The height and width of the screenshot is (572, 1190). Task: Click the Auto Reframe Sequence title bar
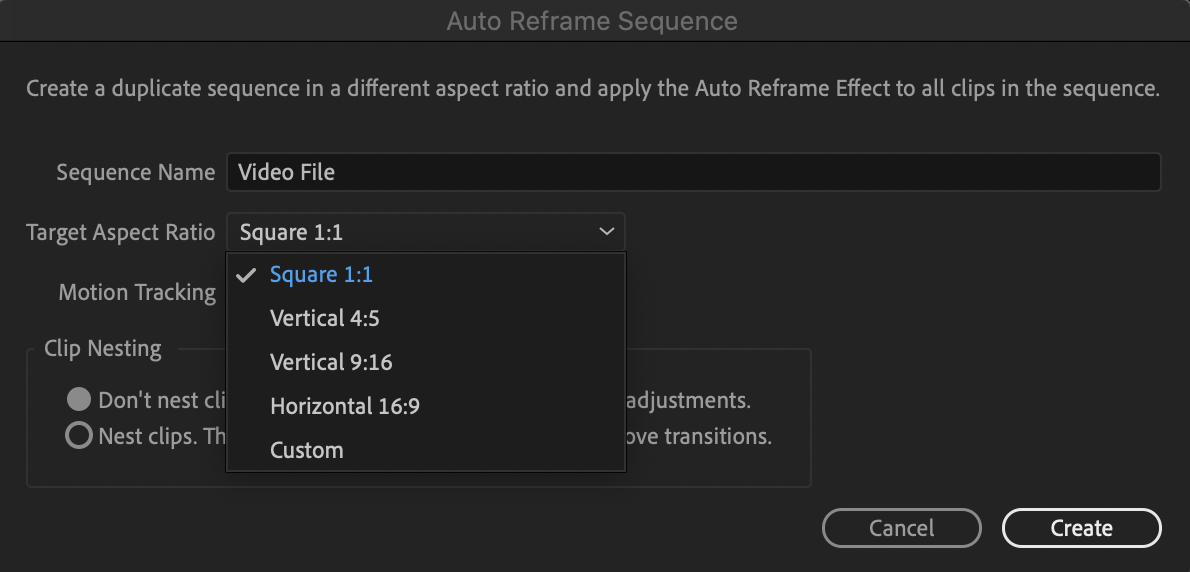[592, 21]
